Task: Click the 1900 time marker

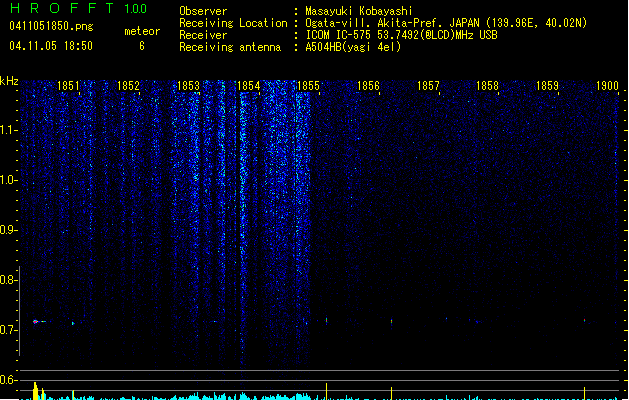Action: (607, 86)
